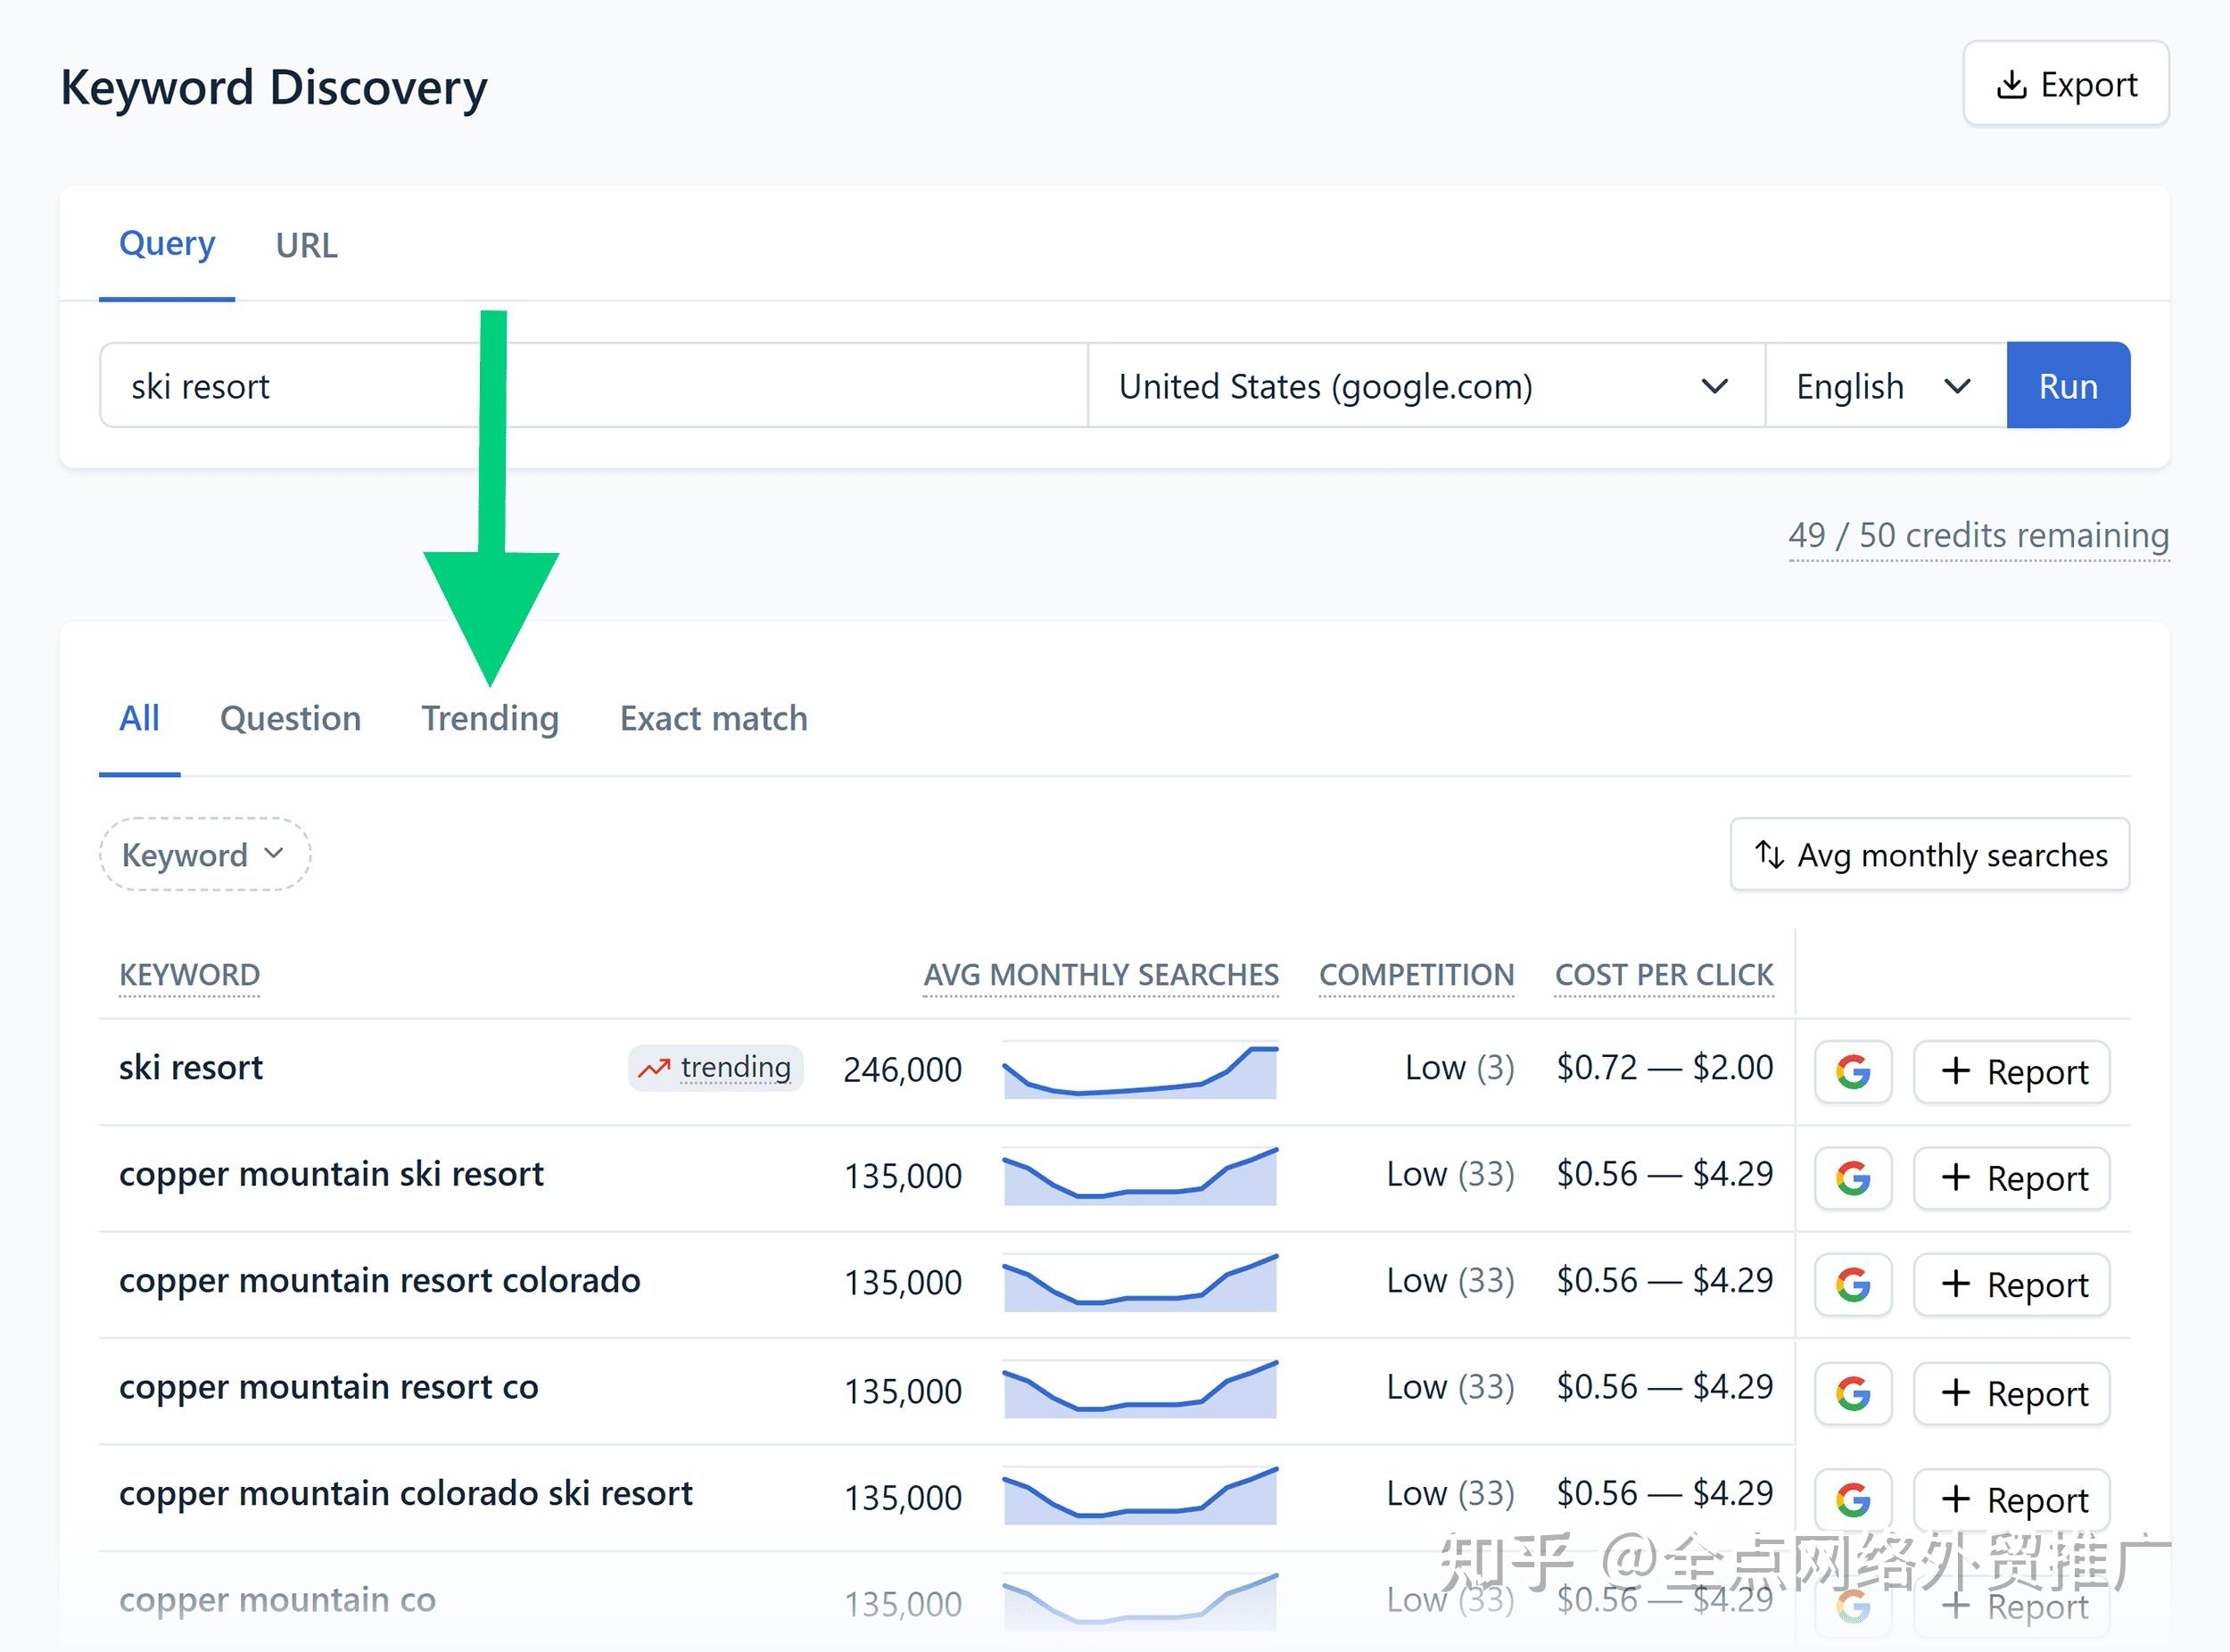Click the 'copper mountain ski resort' sparkline chart
The width and height of the screenshot is (2230, 1652).
tap(1140, 1176)
